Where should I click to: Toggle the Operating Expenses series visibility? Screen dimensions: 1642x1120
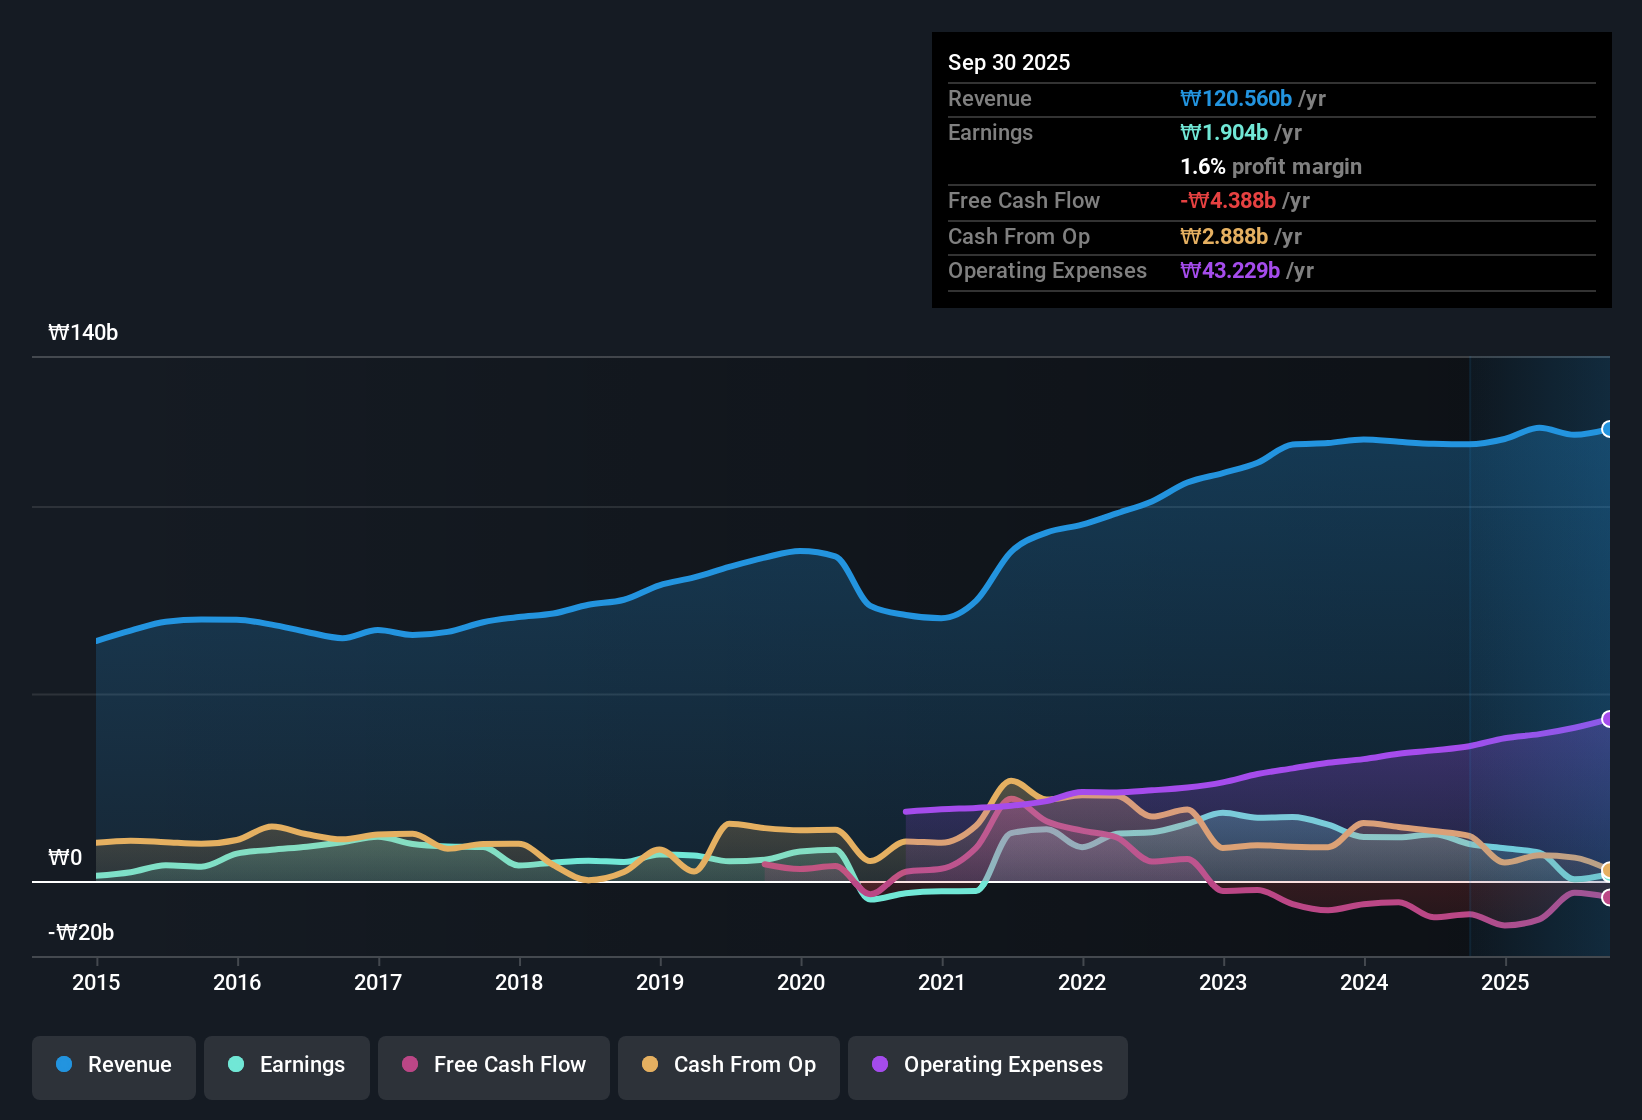[987, 1065]
